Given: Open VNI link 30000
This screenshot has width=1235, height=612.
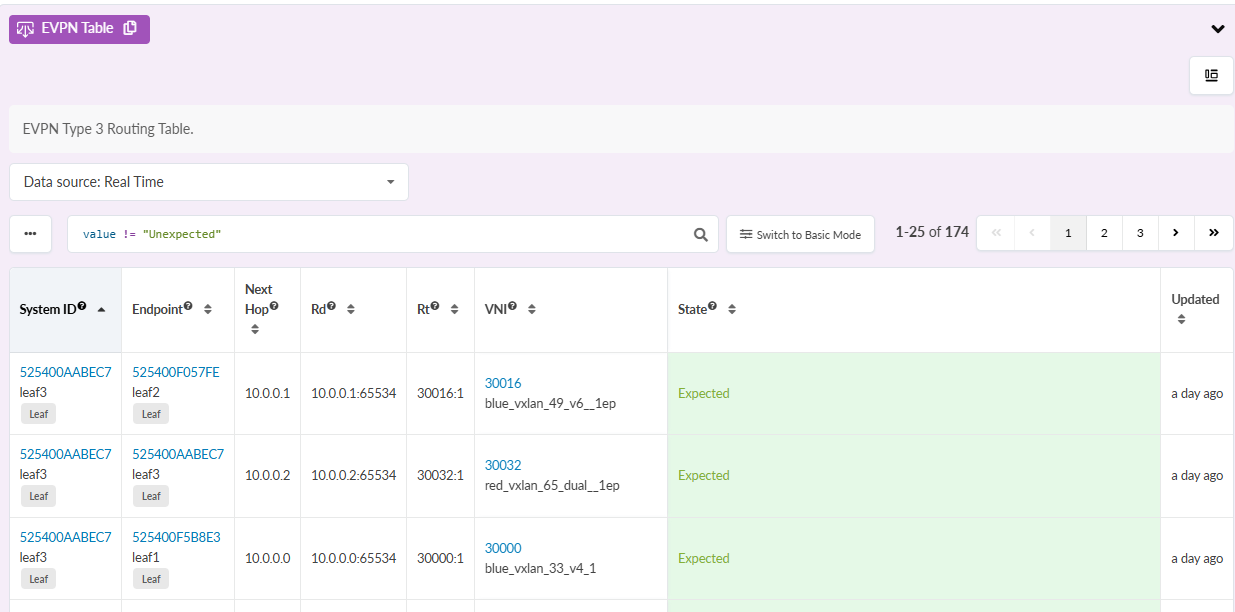Looking at the screenshot, I should point(503,548).
